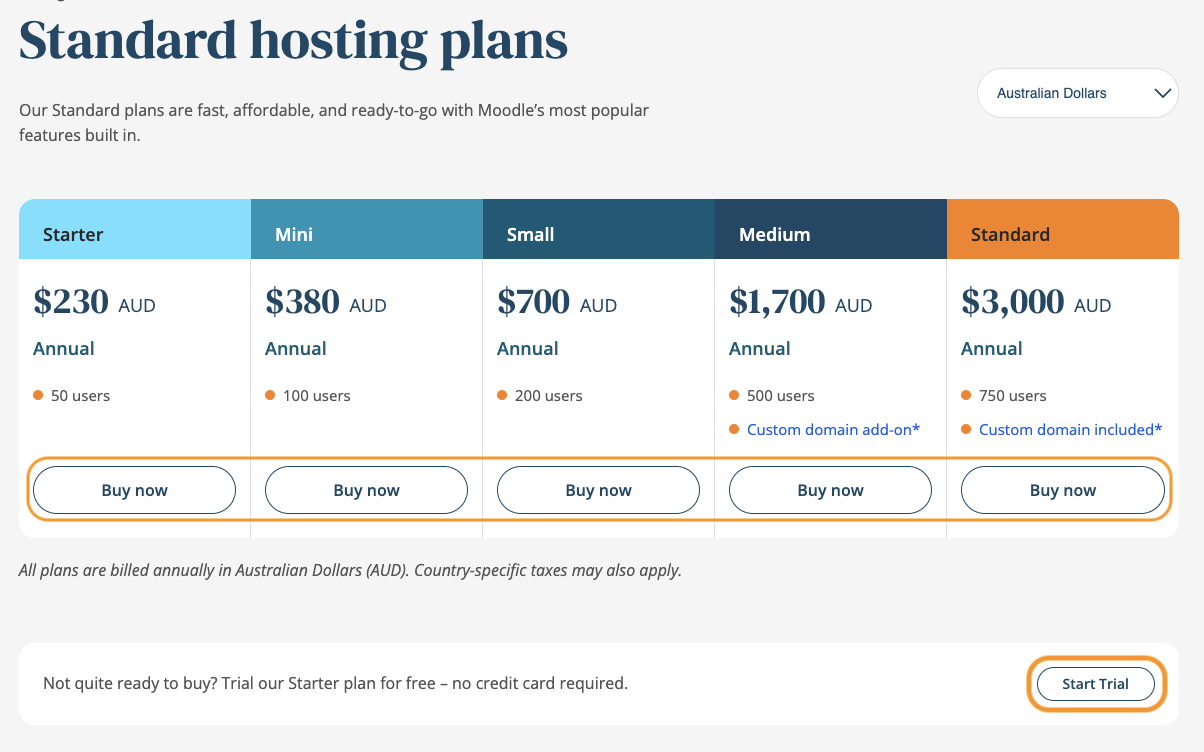This screenshot has height=752, width=1204.
Task: Open the Custom domain included link
Action: tap(1070, 429)
